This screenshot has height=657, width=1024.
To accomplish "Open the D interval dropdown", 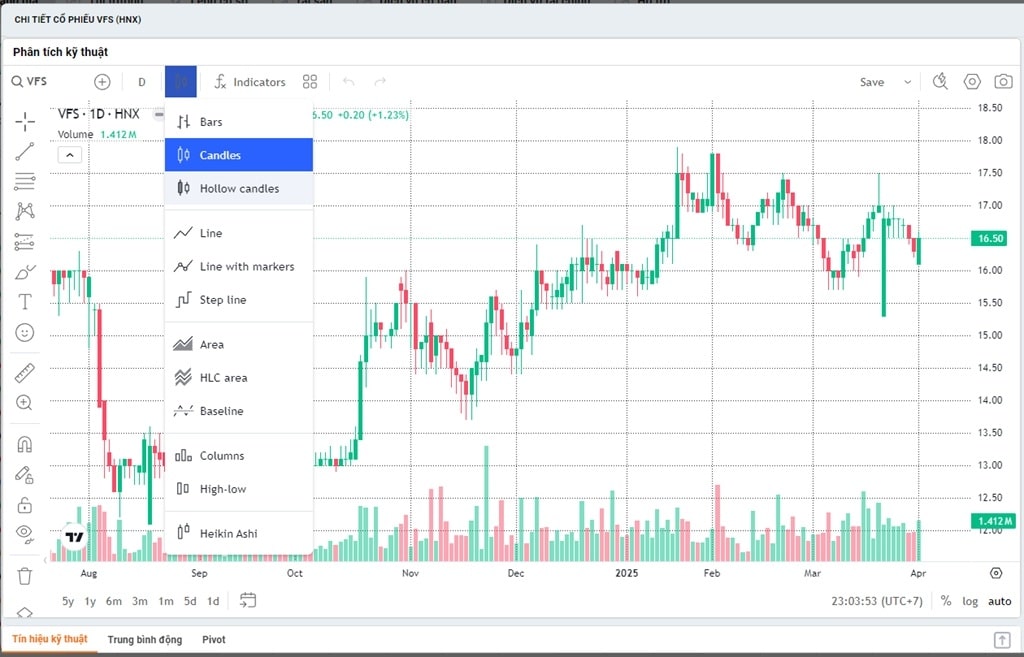I will tap(142, 82).
